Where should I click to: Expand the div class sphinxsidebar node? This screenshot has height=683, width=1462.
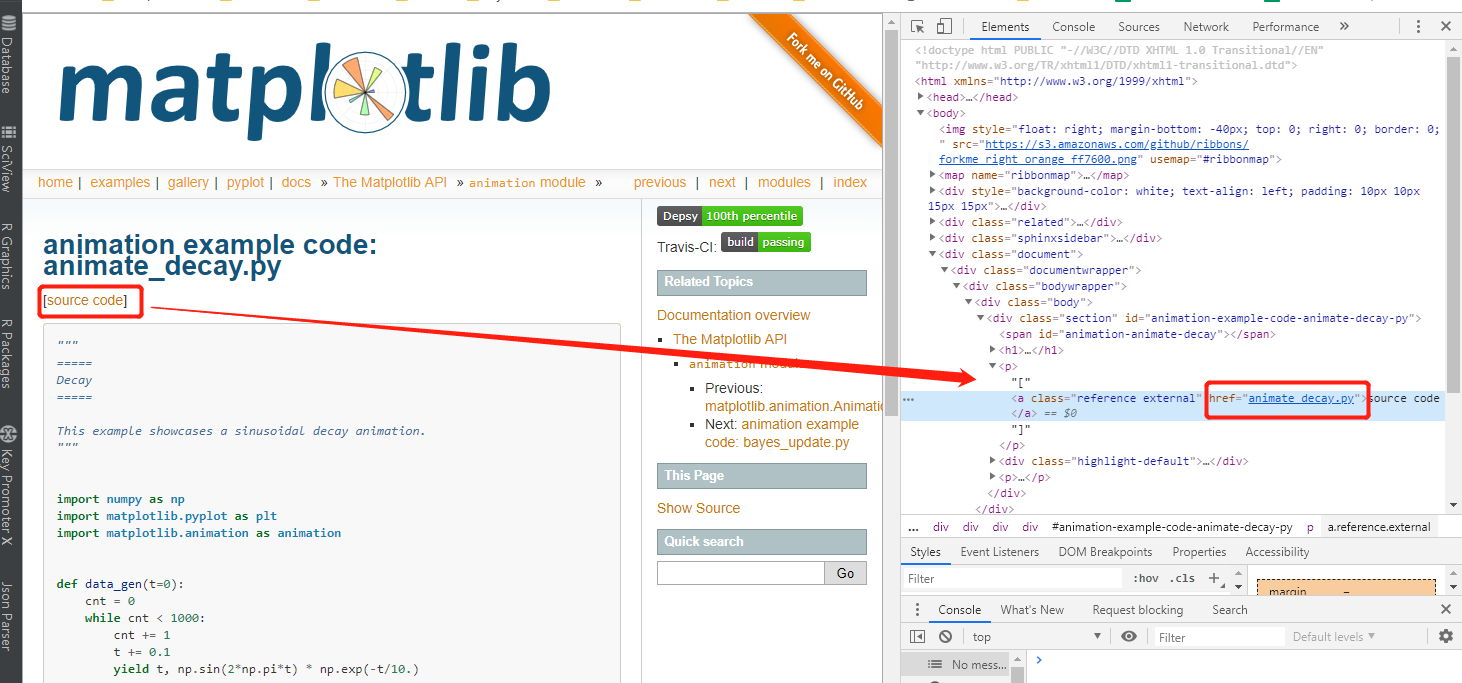(933, 238)
